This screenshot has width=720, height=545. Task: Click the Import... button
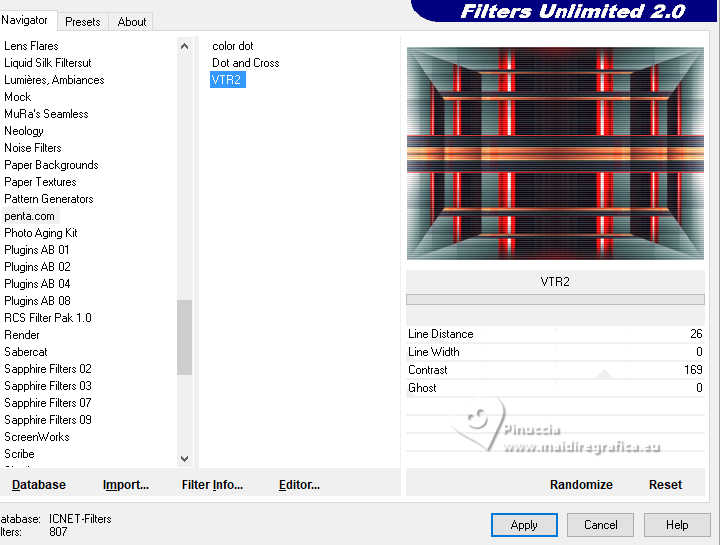(x=126, y=485)
